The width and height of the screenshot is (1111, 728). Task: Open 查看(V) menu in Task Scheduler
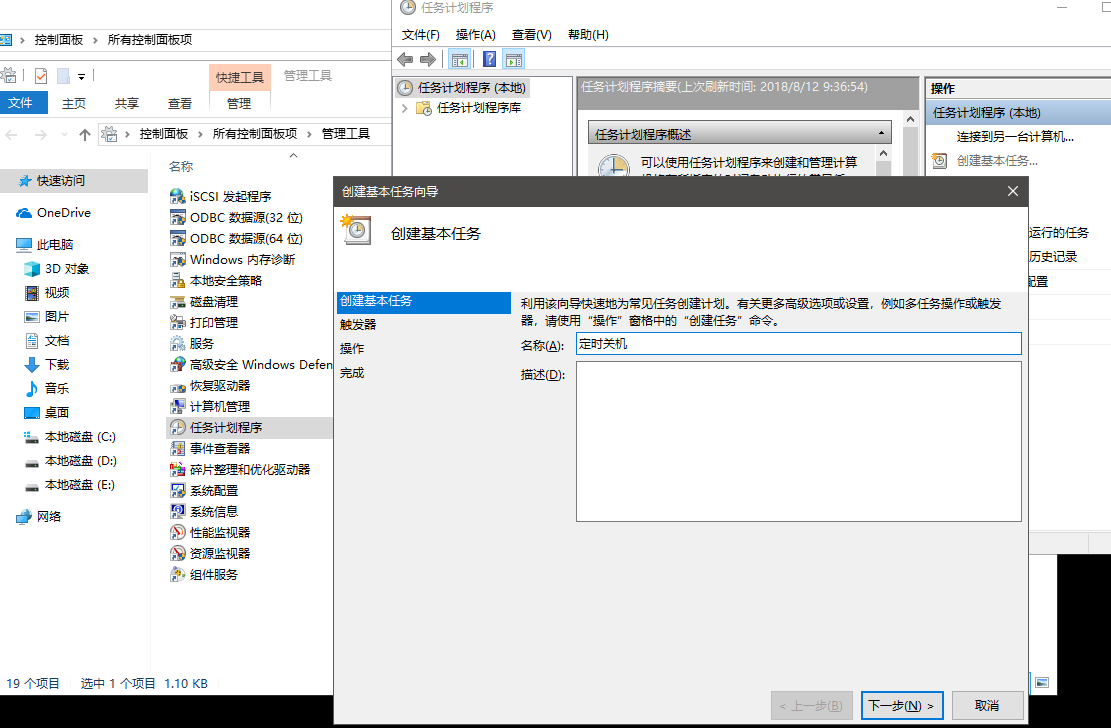pyautogui.click(x=531, y=35)
